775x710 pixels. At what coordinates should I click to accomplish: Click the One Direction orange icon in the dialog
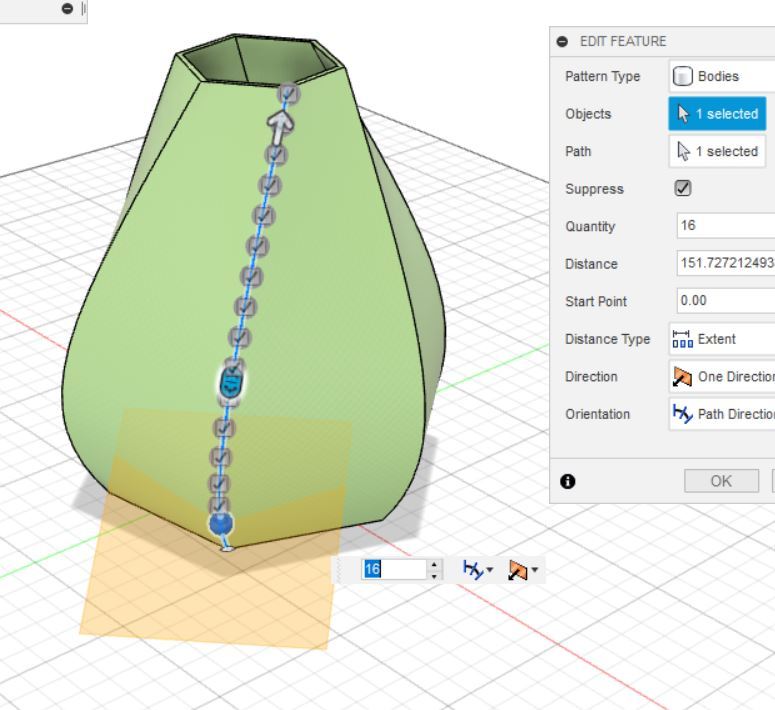coord(683,377)
